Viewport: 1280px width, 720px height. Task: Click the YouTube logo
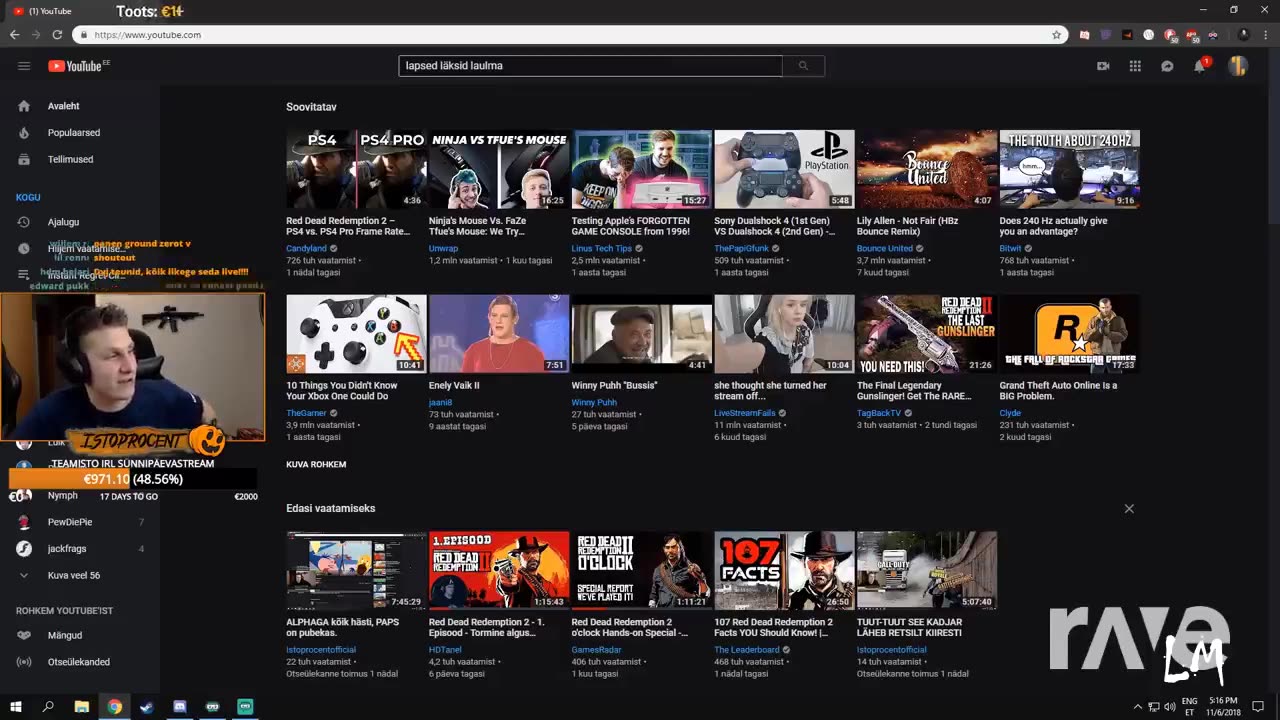pos(79,66)
